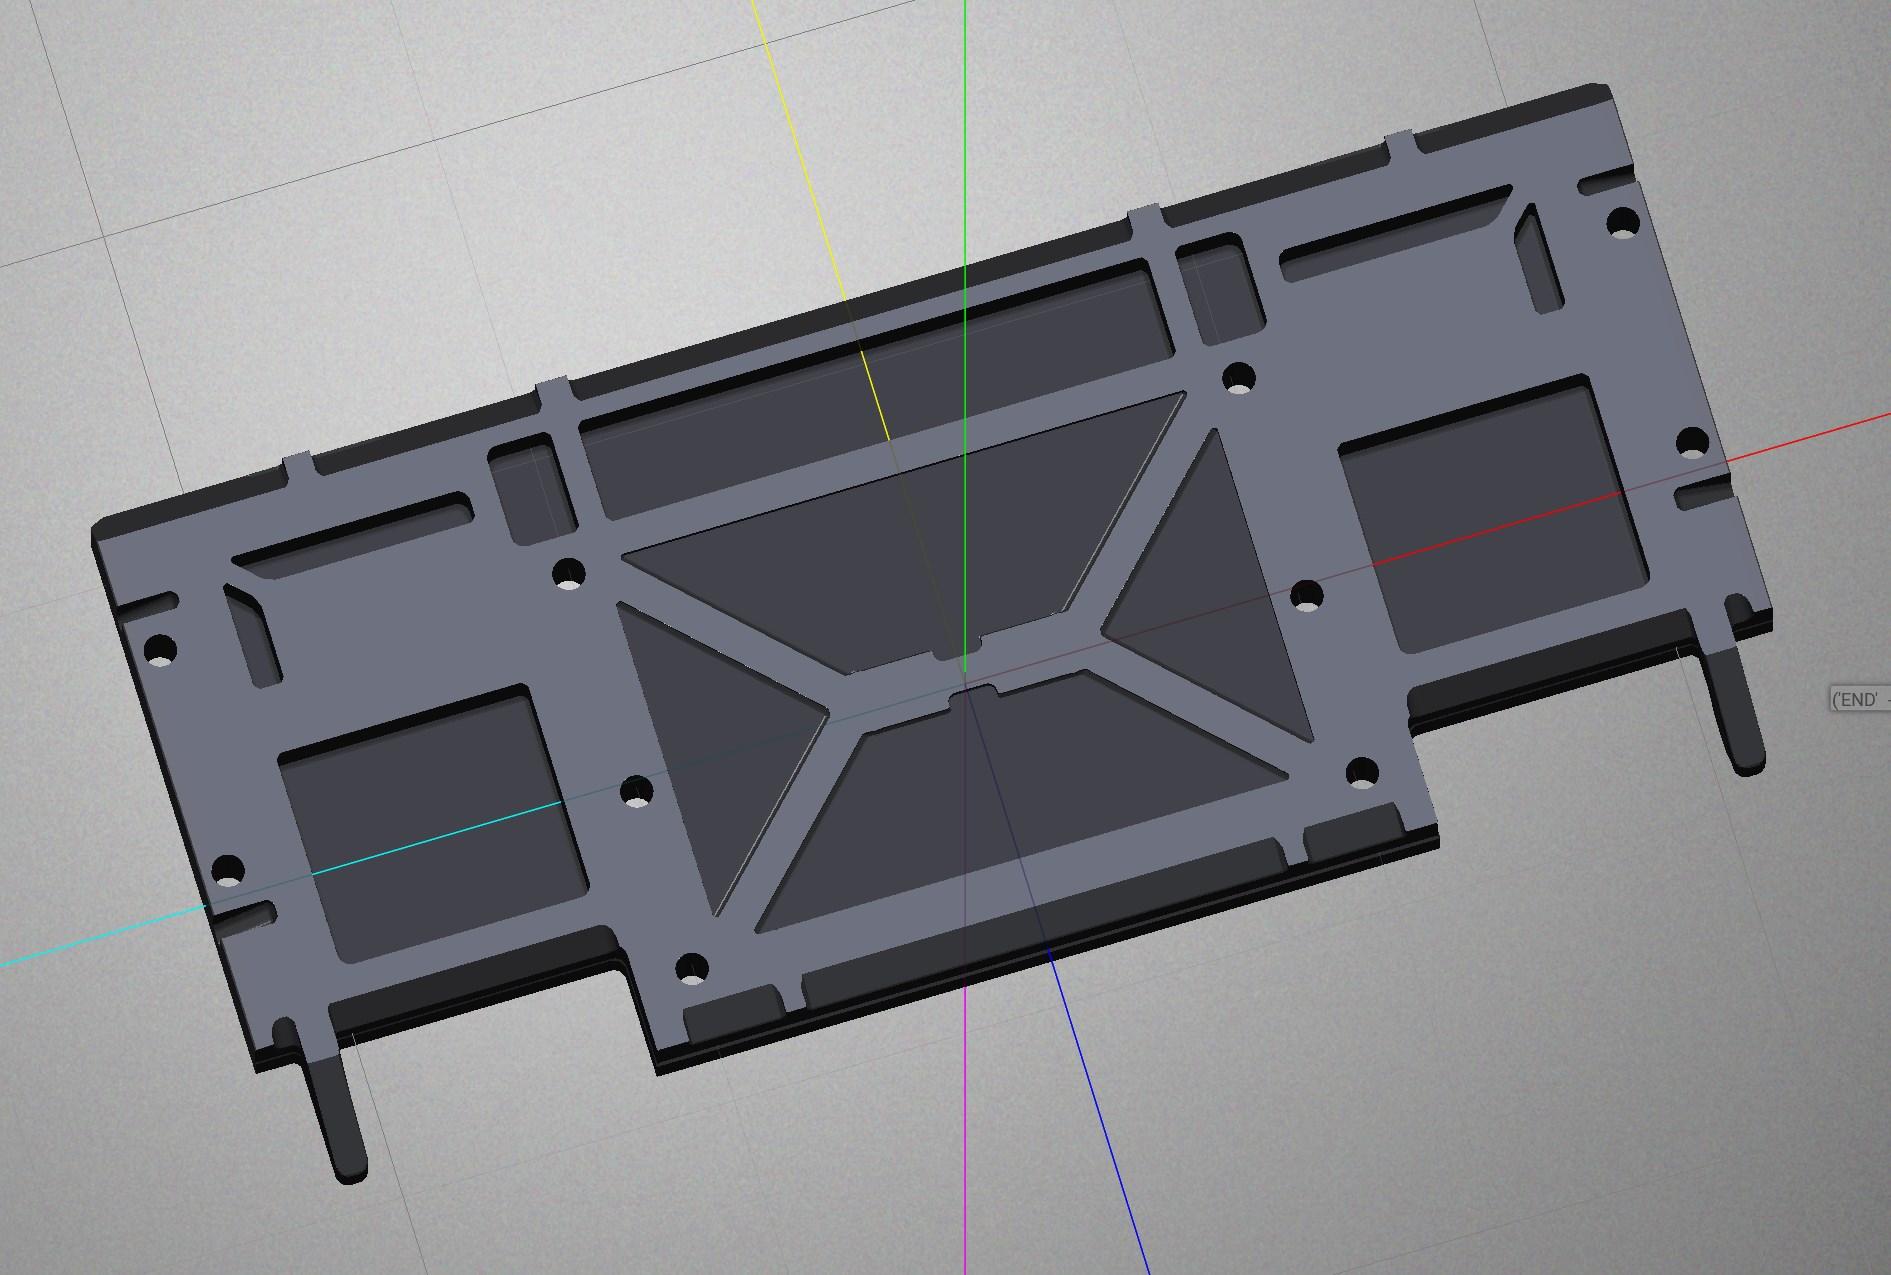This screenshot has height=1275, width=1891.
Task: Click the mounting hole in the top-right corner
Action: tap(1622, 221)
